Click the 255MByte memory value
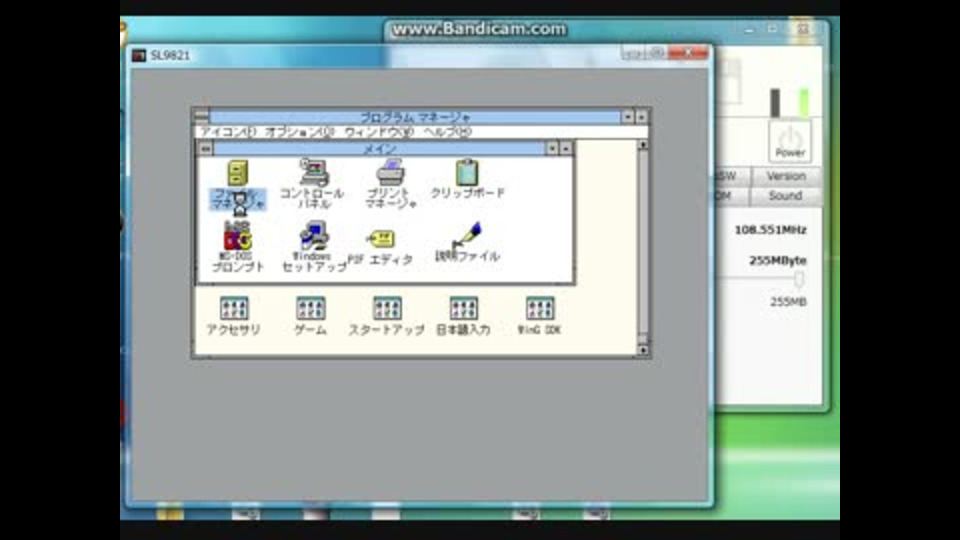 [778, 261]
